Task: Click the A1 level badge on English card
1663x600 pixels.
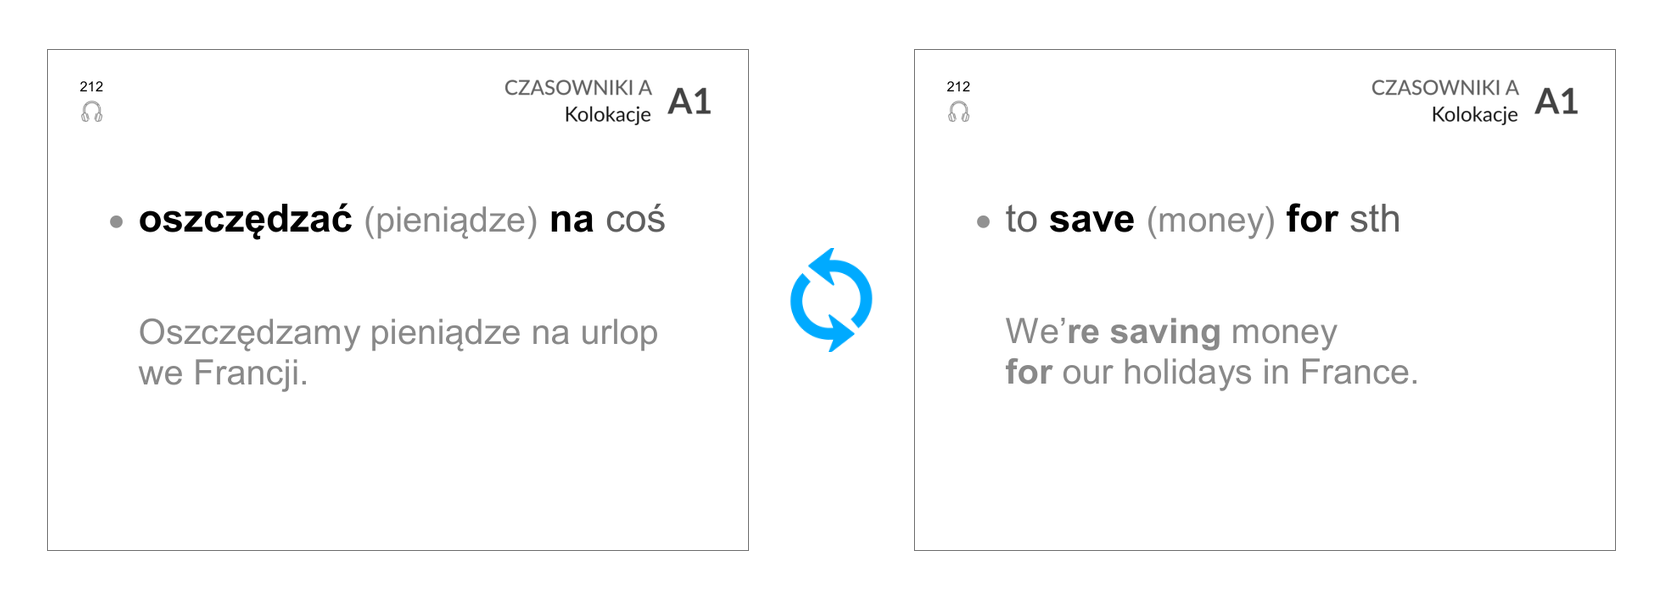Action: (1556, 101)
